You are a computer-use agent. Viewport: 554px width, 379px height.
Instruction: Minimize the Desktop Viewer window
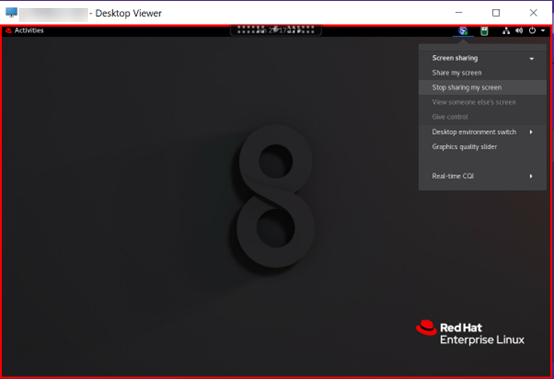pos(459,13)
